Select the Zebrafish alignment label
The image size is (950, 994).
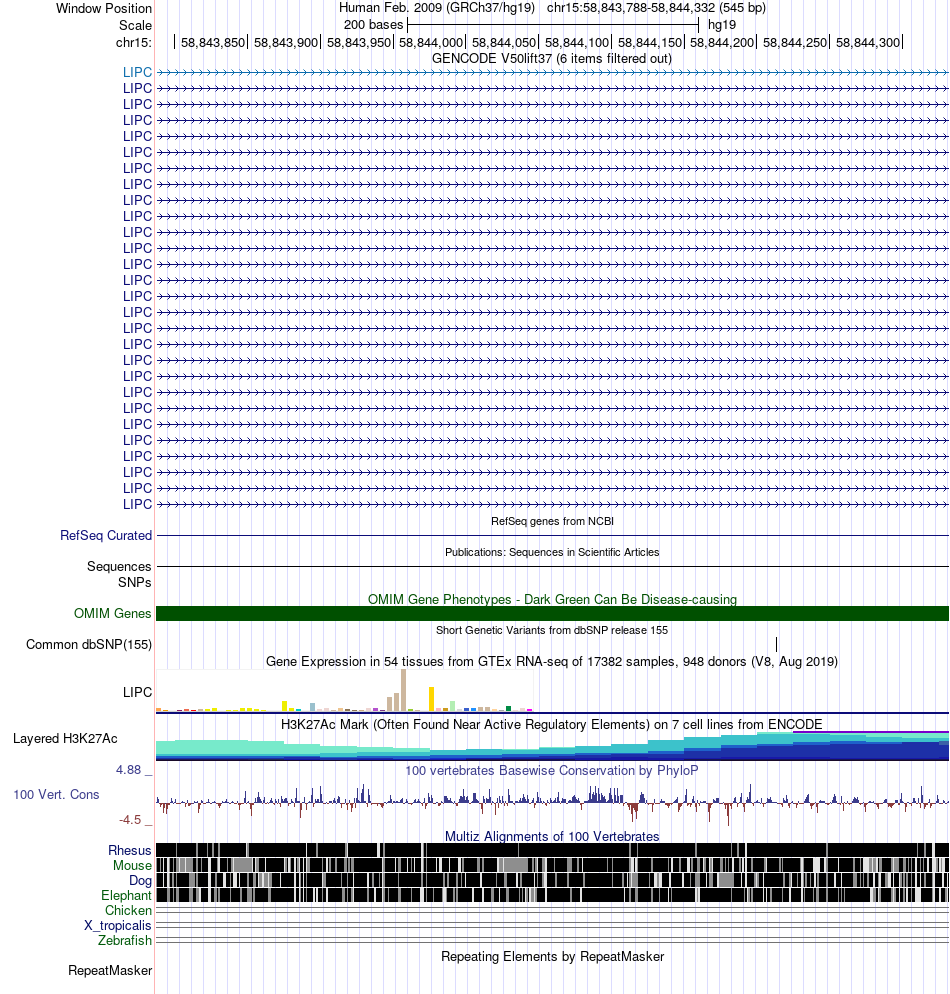click(x=125, y=940)
